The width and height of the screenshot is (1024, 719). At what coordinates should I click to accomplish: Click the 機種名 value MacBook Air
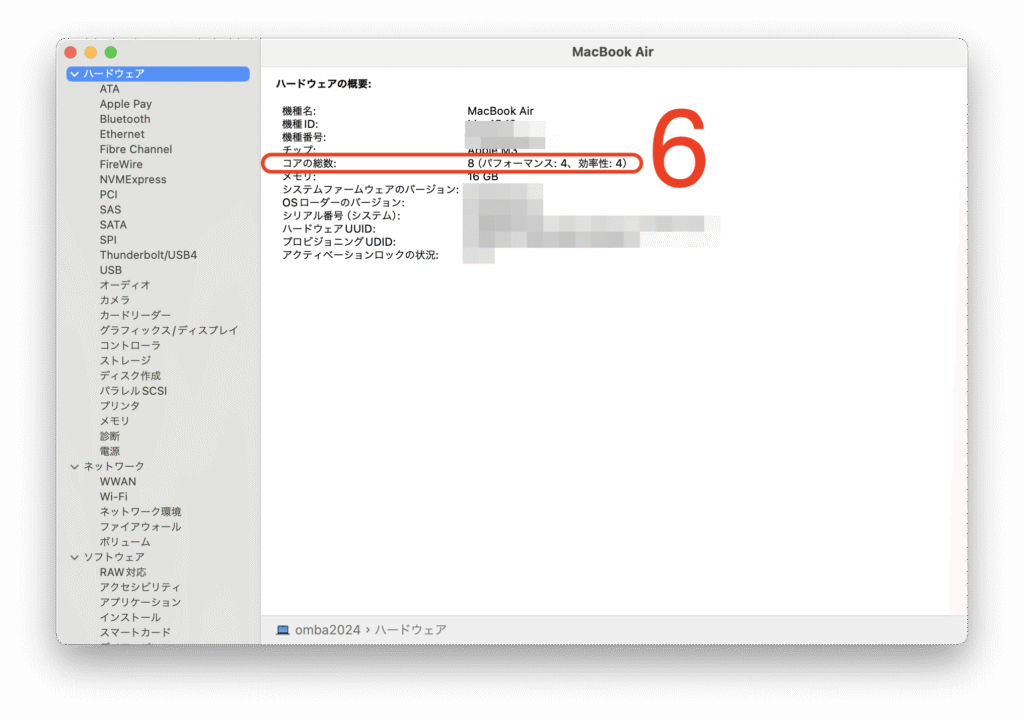(x=500, y=111)
